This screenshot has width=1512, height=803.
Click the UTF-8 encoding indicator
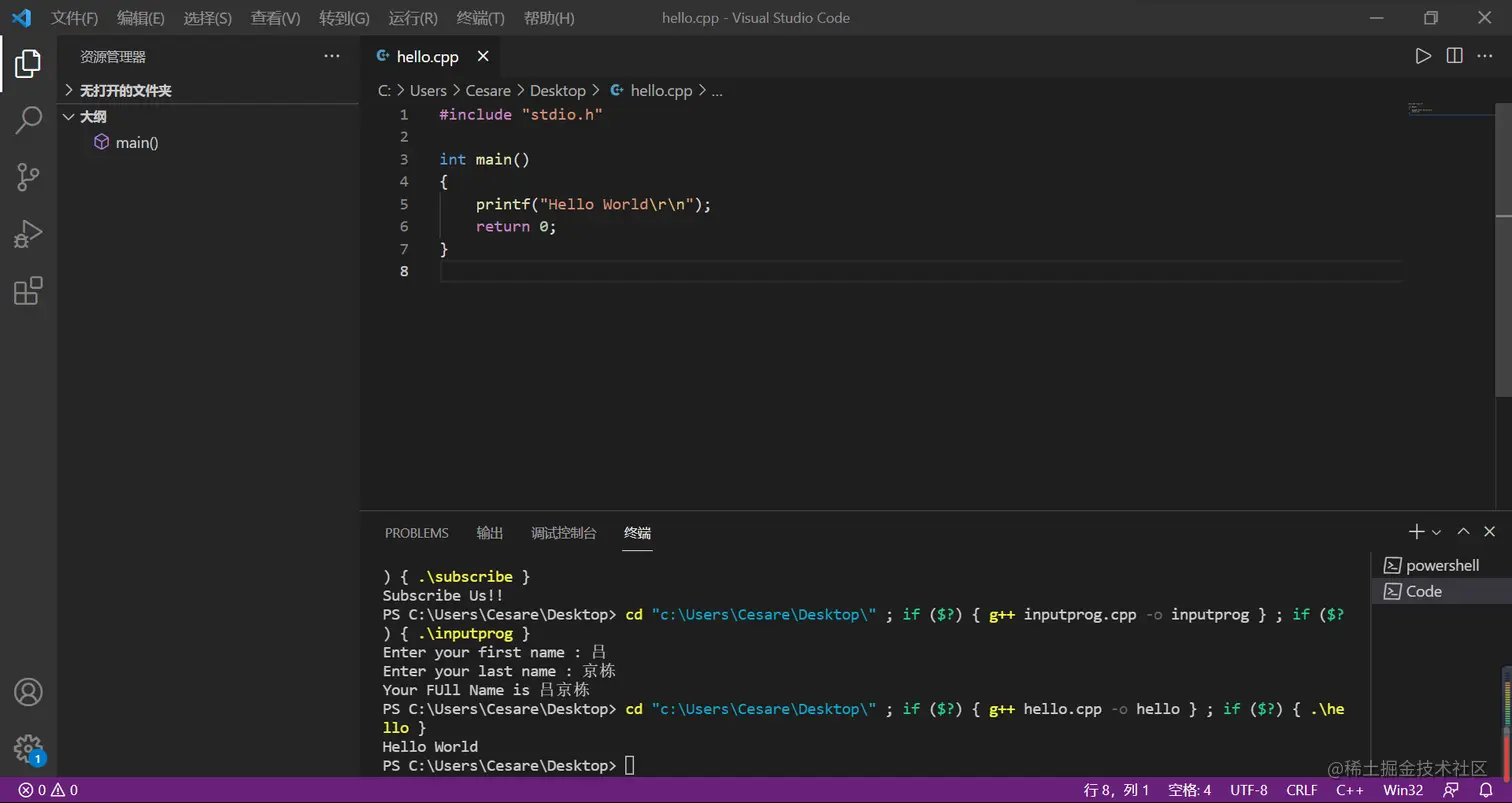(1248, 790)
